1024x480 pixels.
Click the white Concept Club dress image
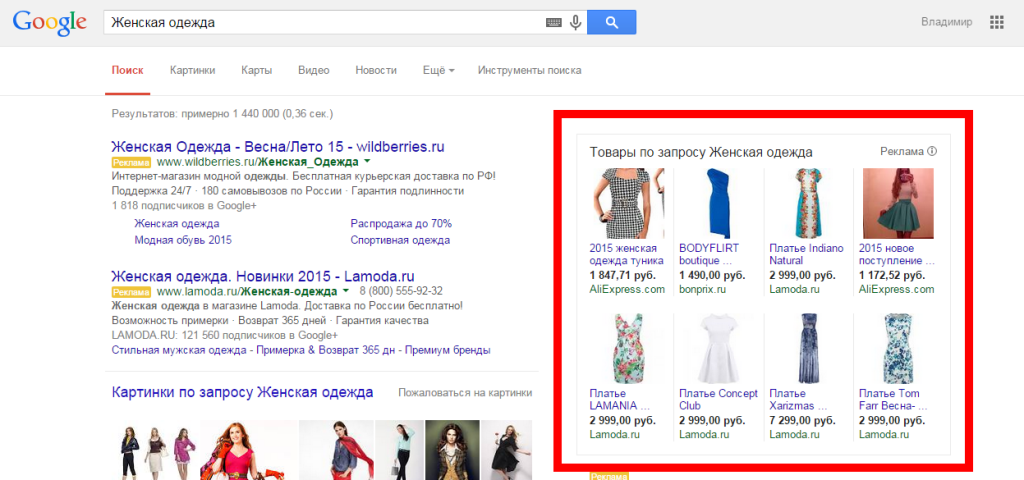[717, 348]
